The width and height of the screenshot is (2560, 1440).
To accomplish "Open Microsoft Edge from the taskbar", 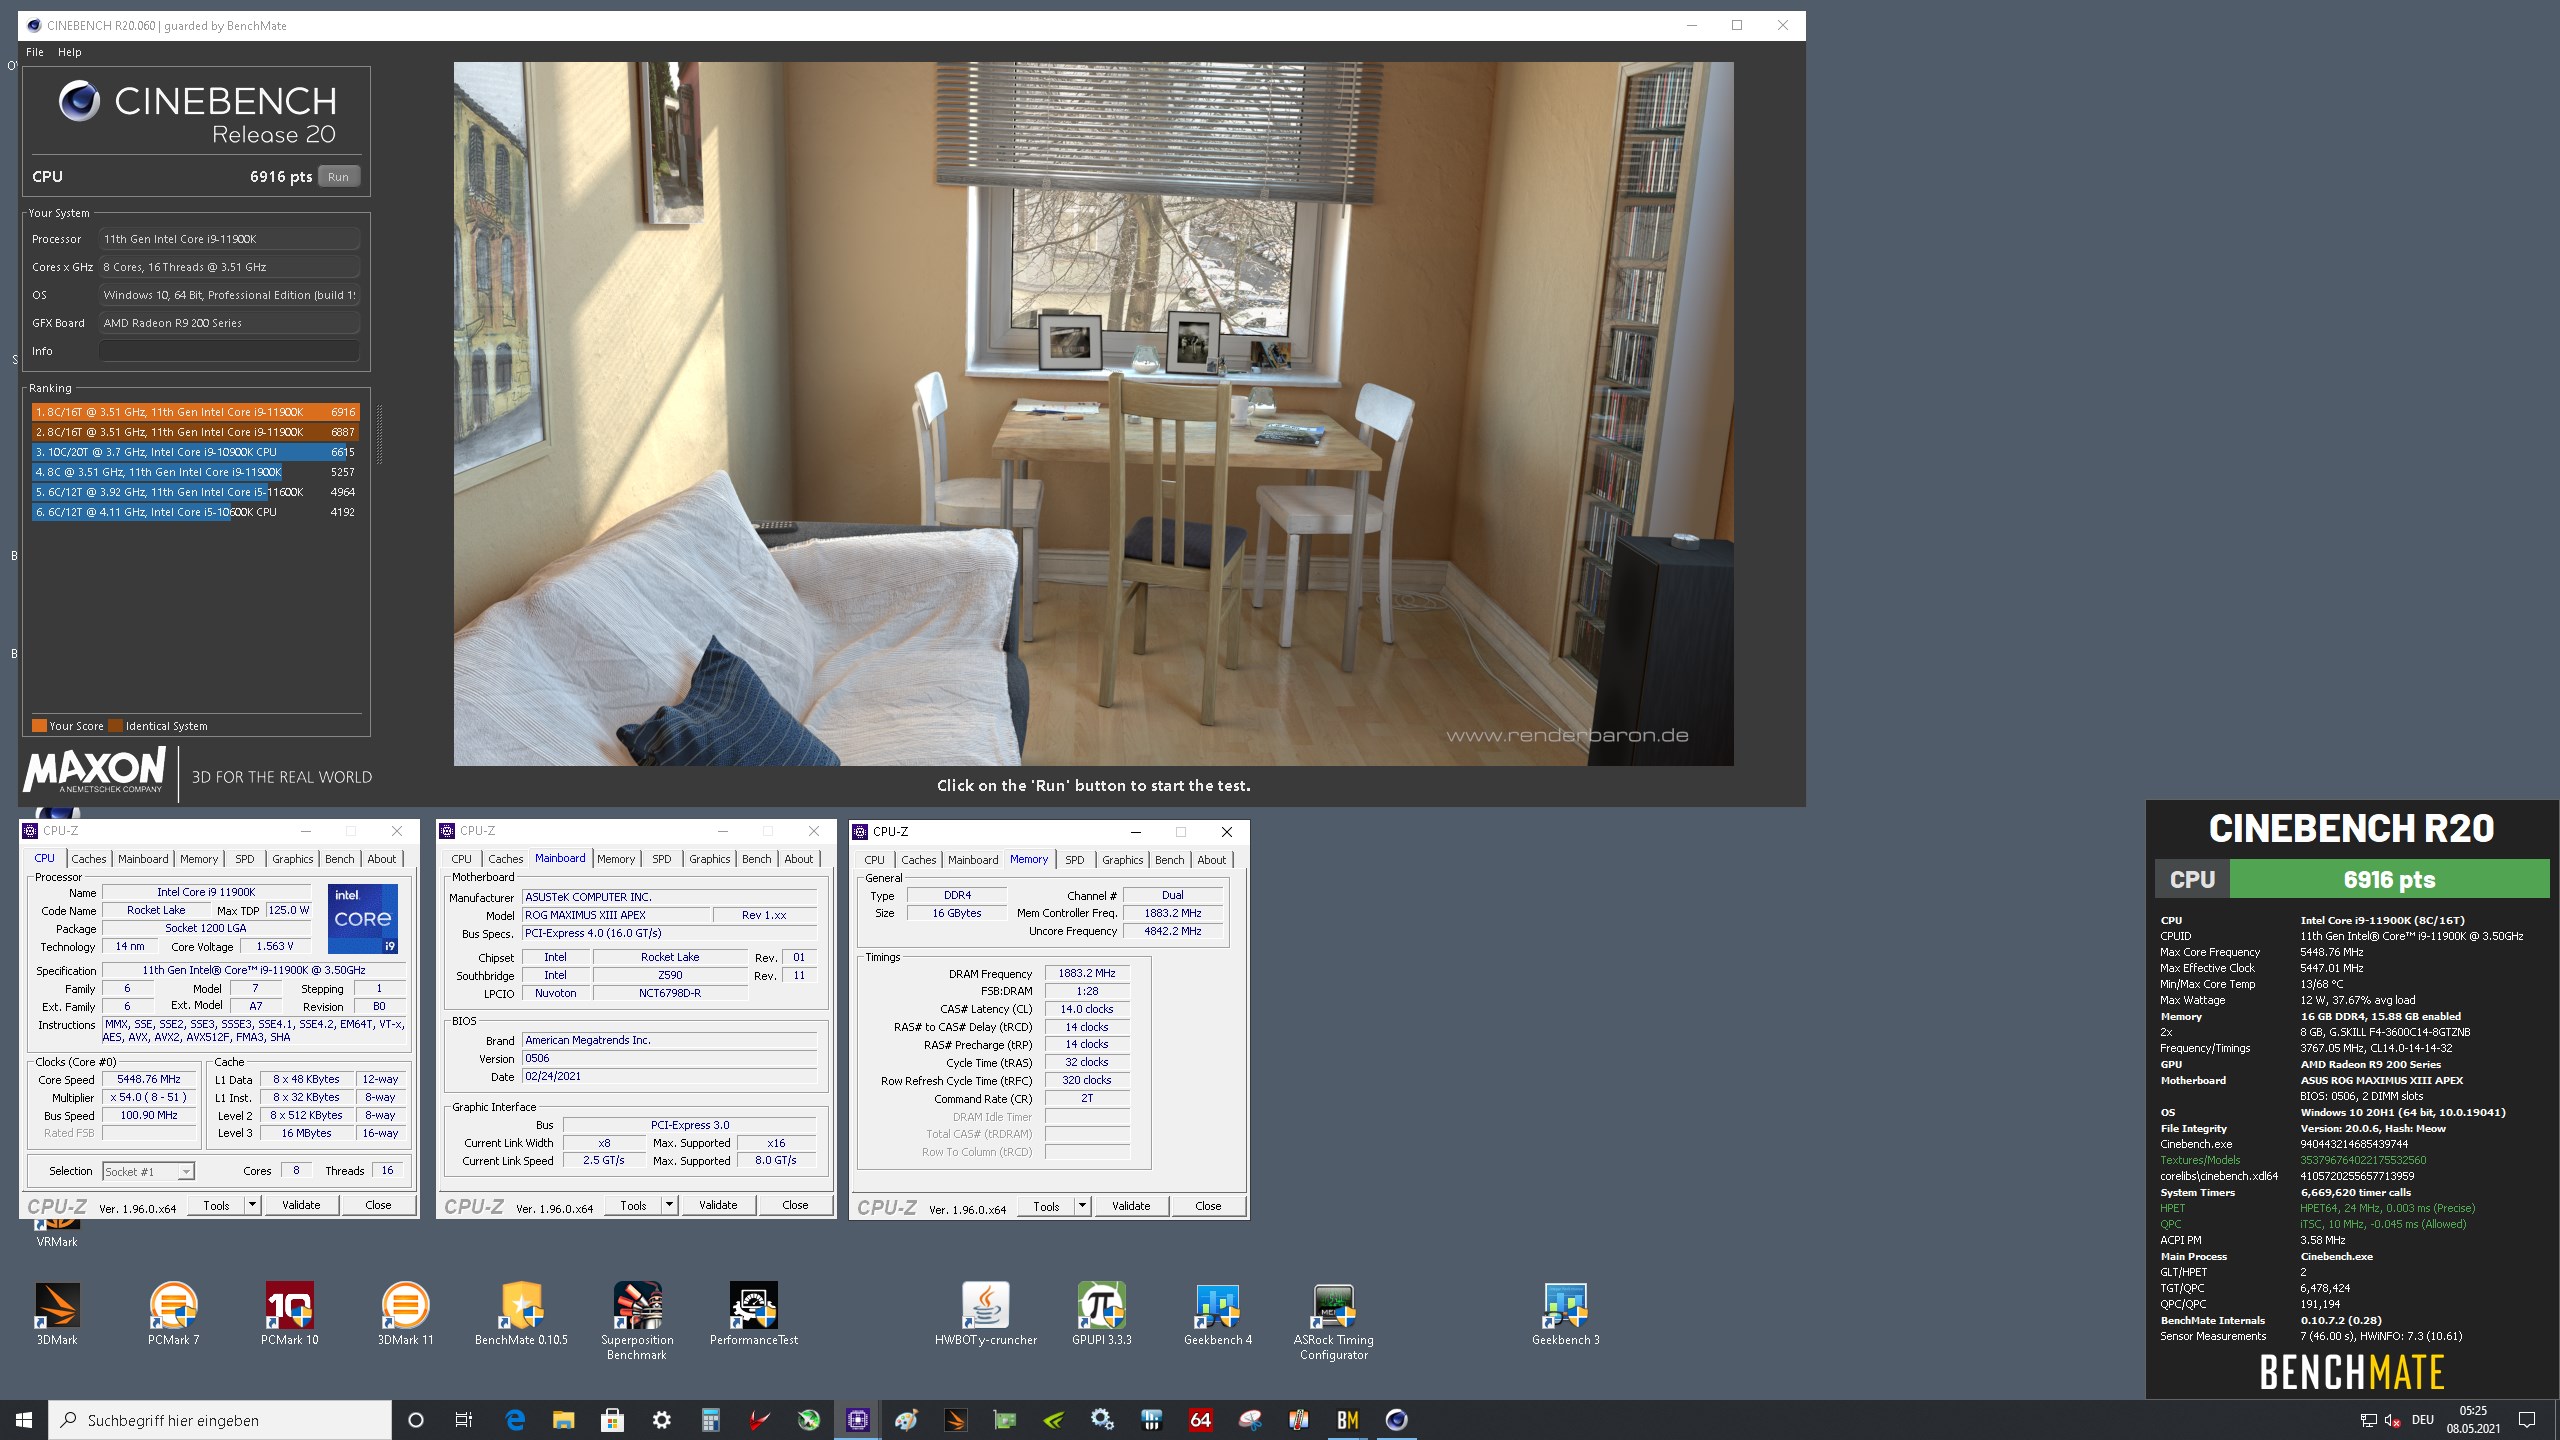I will click(515, 1420).
